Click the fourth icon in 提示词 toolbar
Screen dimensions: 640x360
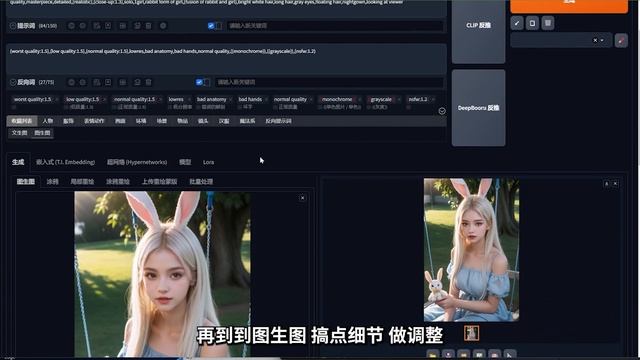click(108, 26)
